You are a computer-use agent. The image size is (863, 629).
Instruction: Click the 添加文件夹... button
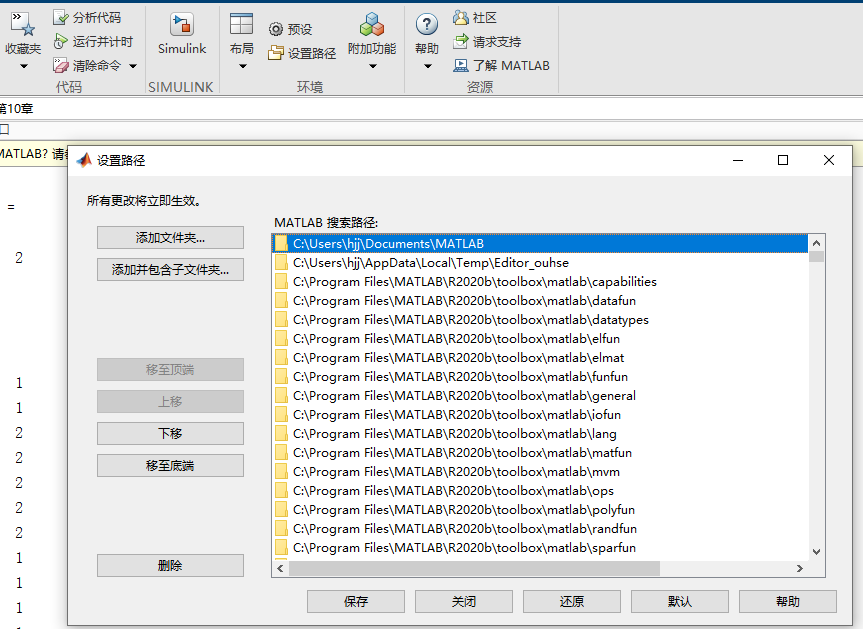tap(170, 237)
